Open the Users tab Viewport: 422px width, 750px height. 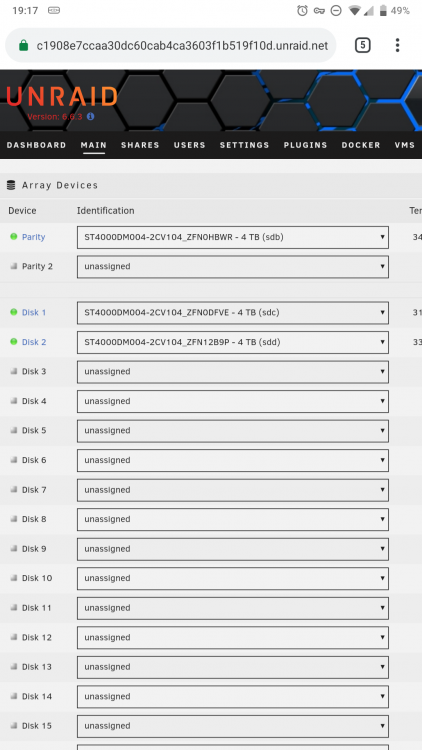click(x=189, y=145)
